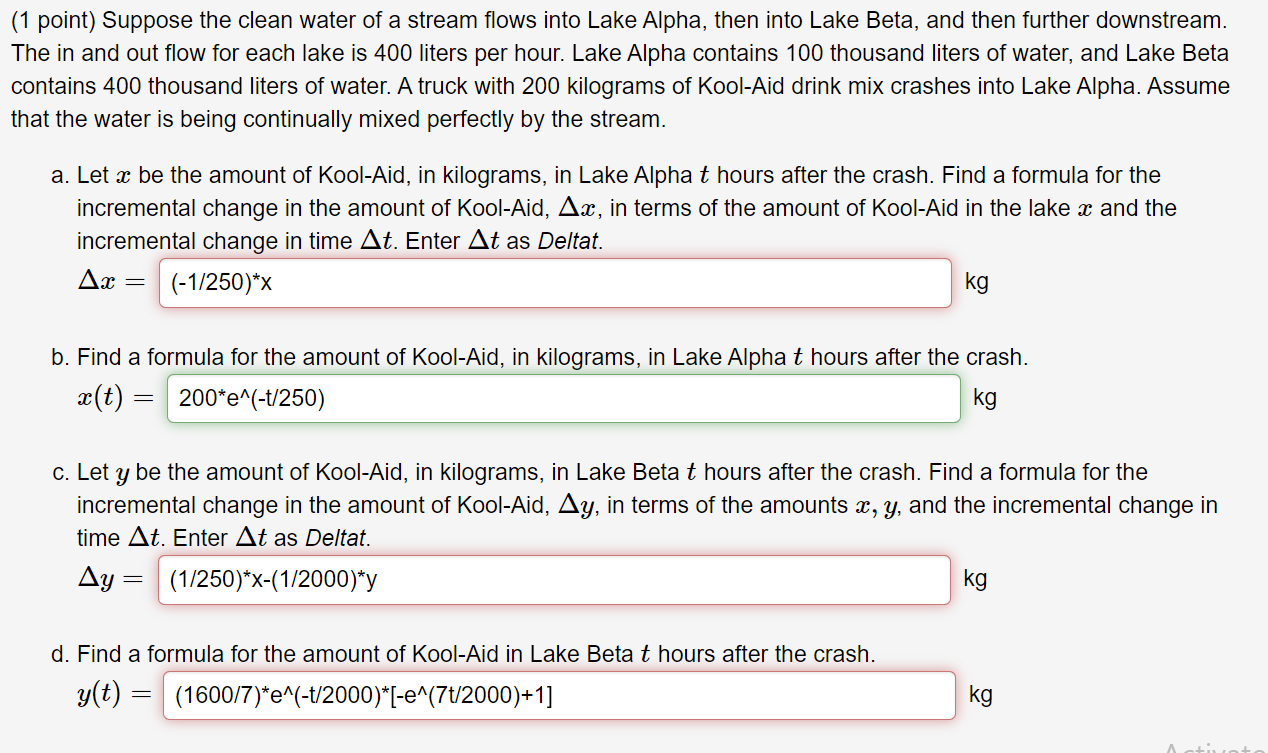The image size is (1268, 753).
Task: Click inside the Δy answer box
Action: point(550,580)
